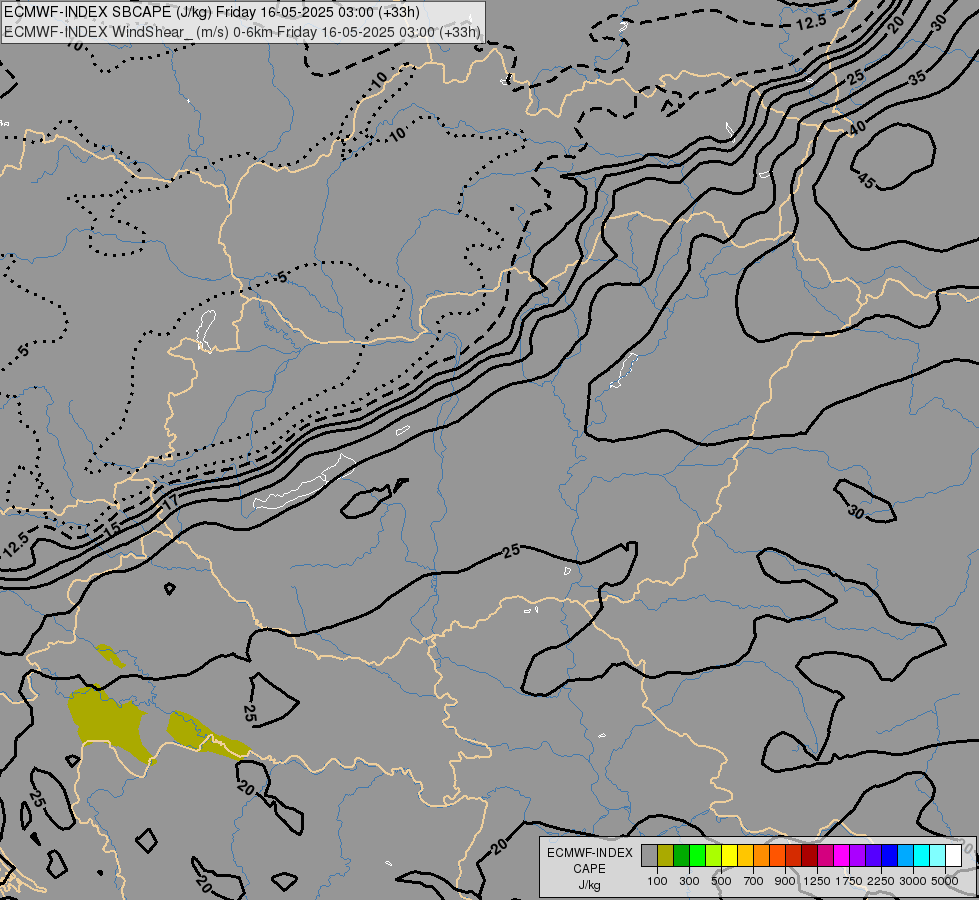Image resolution: width=979 pixels, height=900 pixels.
Task: Select the 700 legend tick label
Action: [754, 881]
